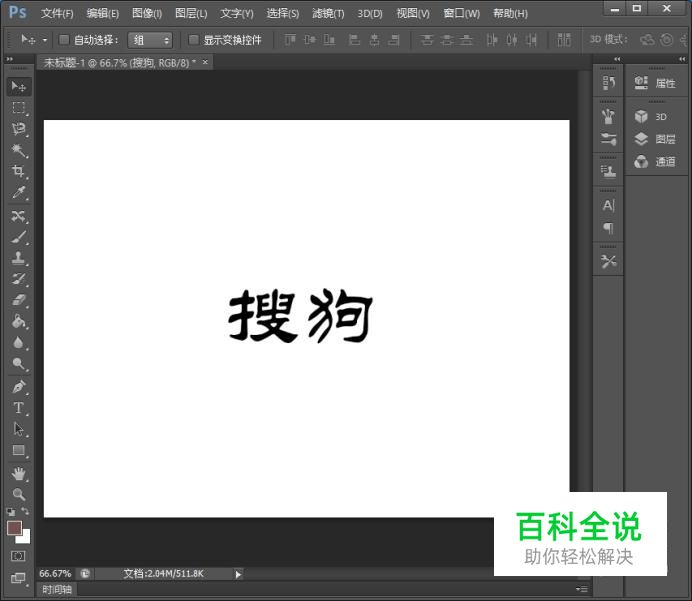The width and height of the screenshot is (692, 601).
Task: Open the 图像(I) menu
Action: [x=147, y=14]
